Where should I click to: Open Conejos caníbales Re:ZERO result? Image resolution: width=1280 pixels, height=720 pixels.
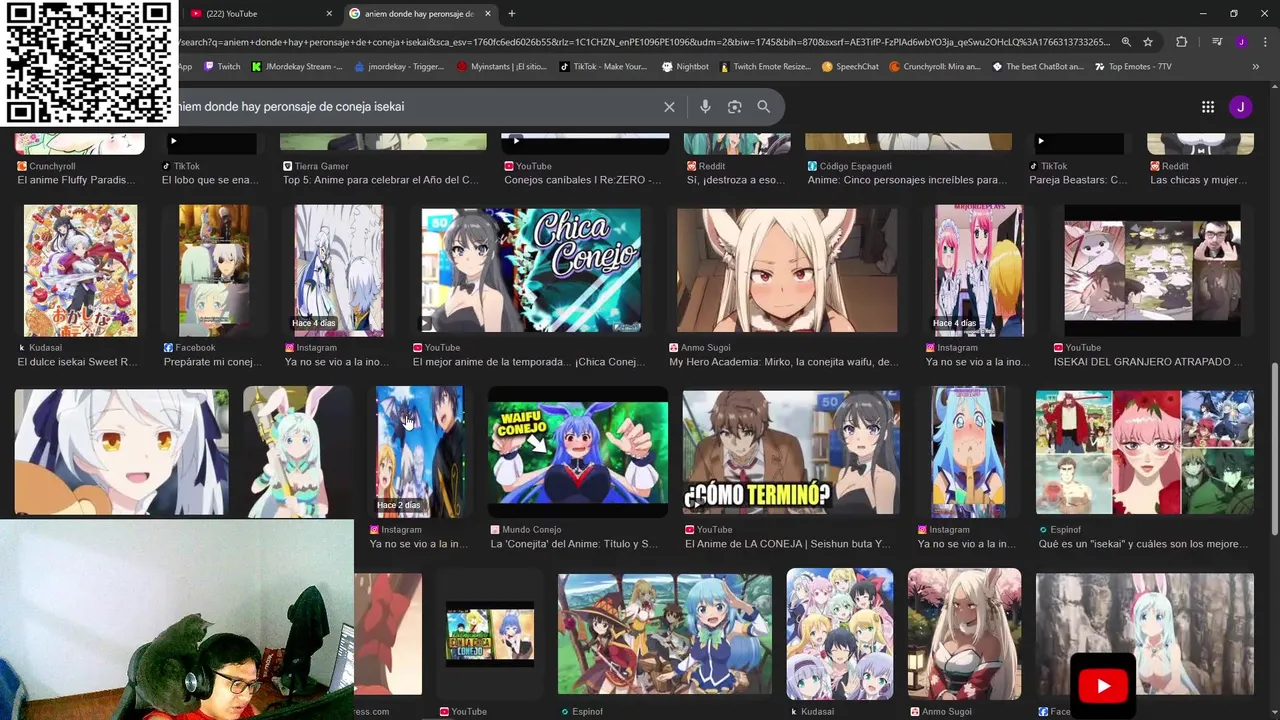tap(583, 180)
